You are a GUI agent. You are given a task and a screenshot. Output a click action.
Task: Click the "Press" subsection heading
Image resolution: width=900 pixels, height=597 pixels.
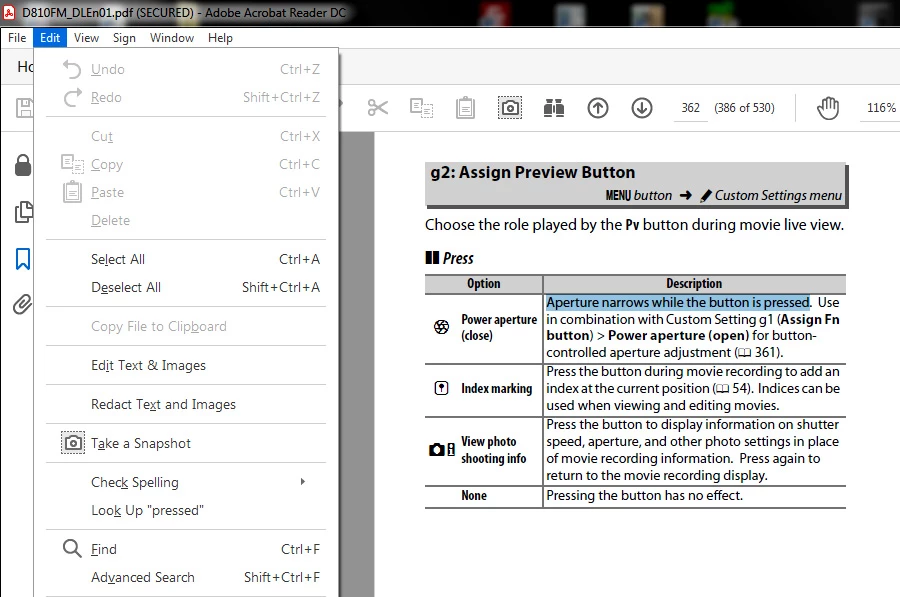click(x=458, y=258)
